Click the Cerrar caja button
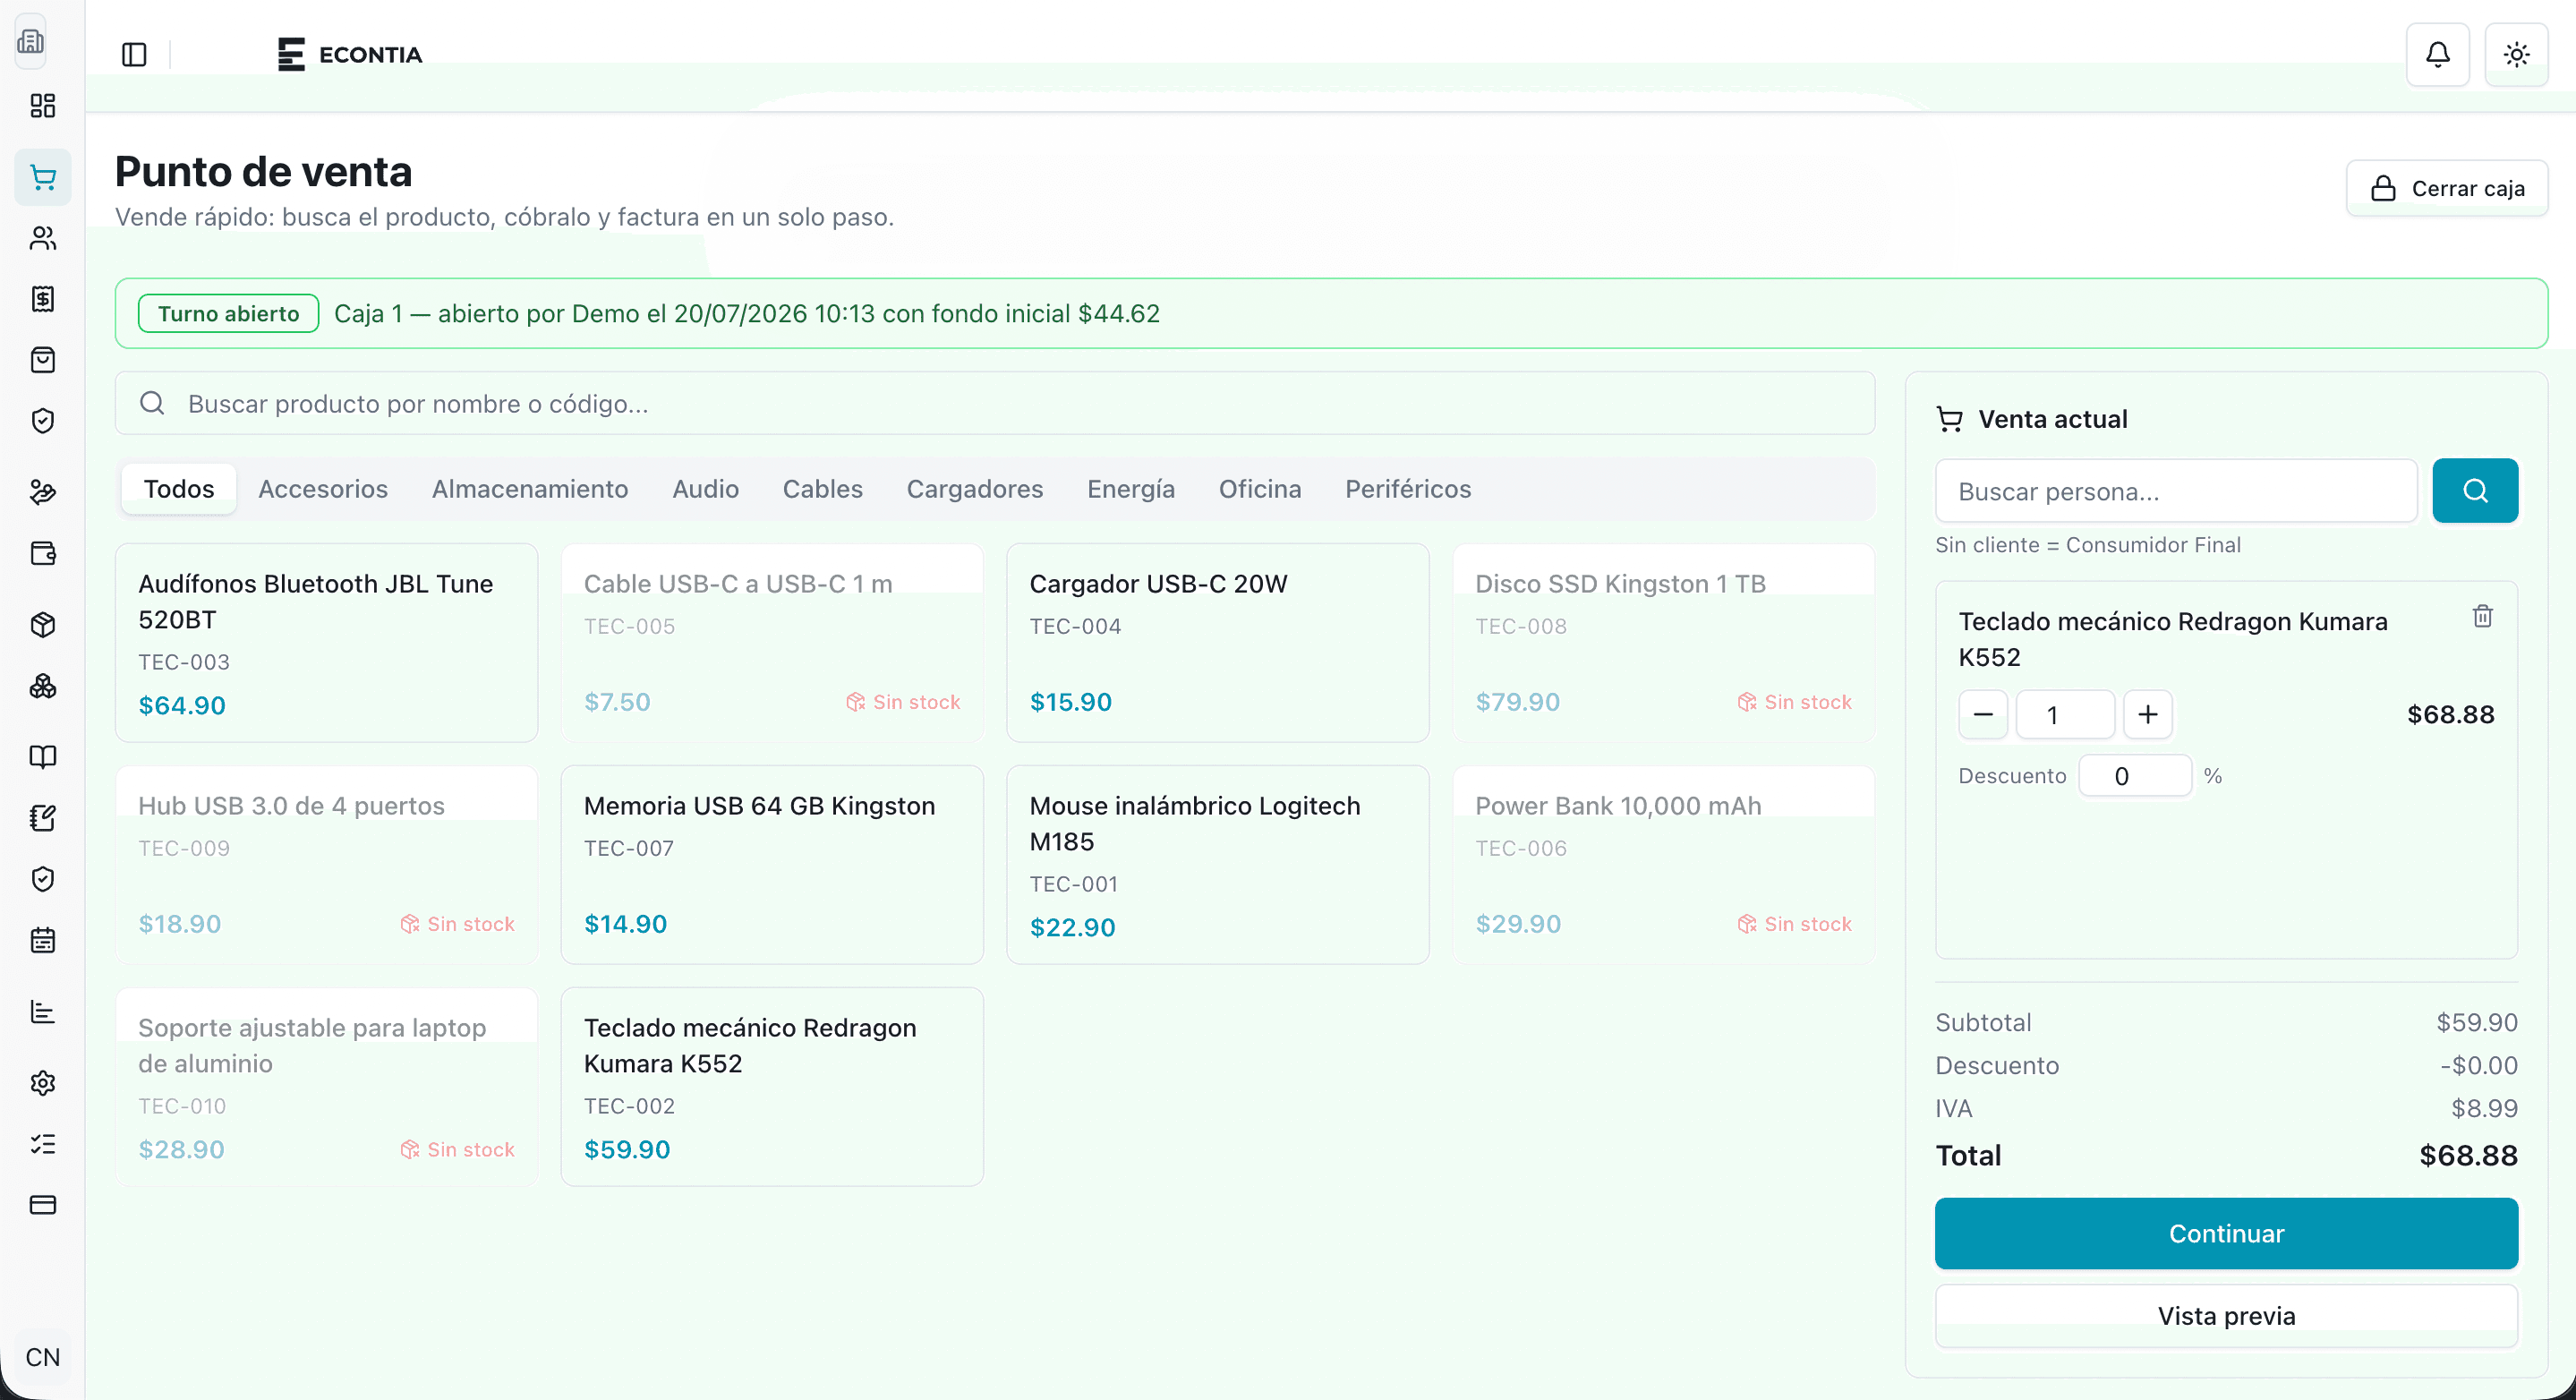2576x1400 pixels. [2447, 188]
